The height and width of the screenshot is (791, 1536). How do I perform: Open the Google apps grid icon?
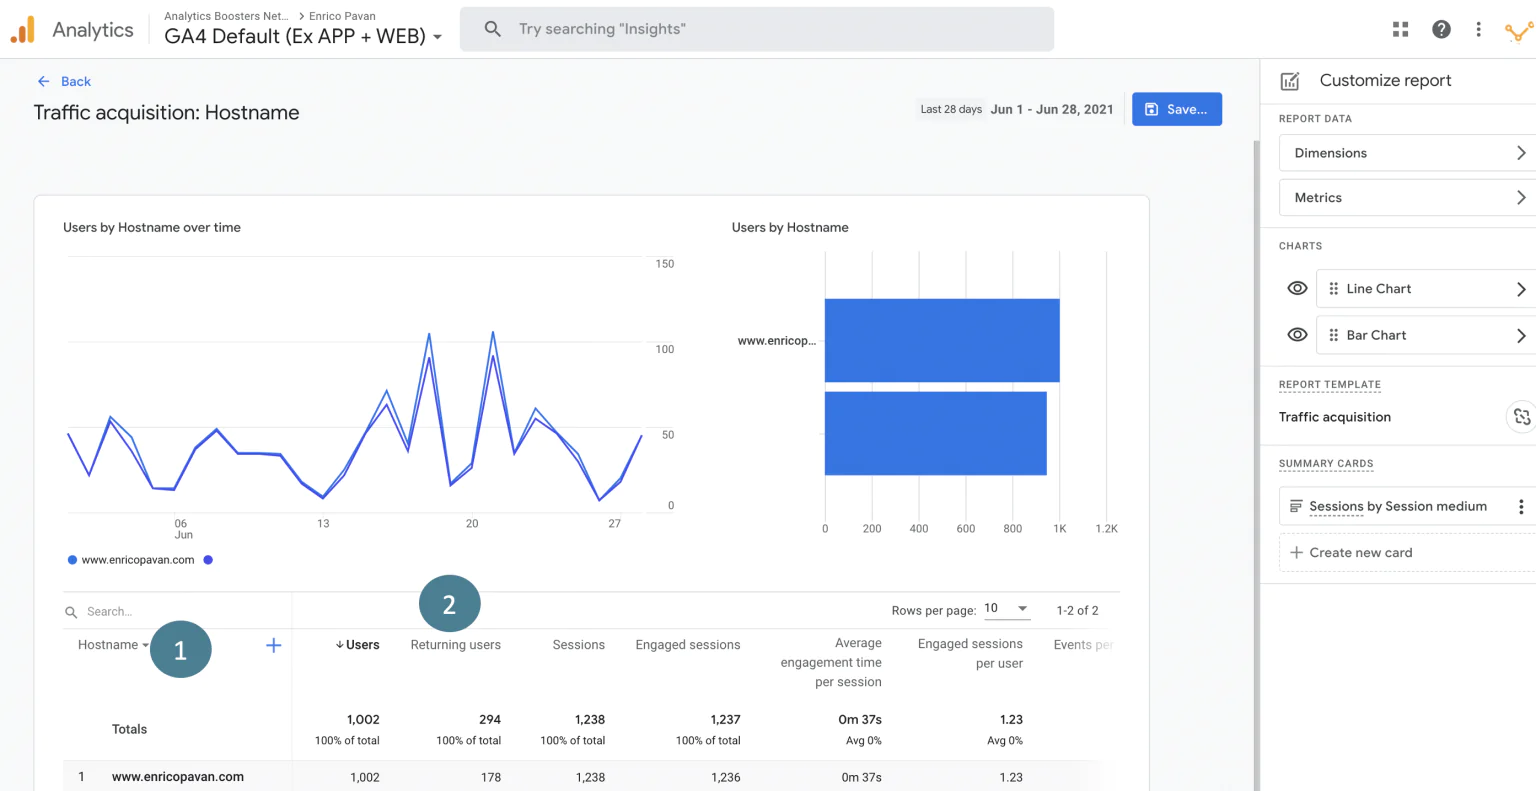pos(1400,29)
